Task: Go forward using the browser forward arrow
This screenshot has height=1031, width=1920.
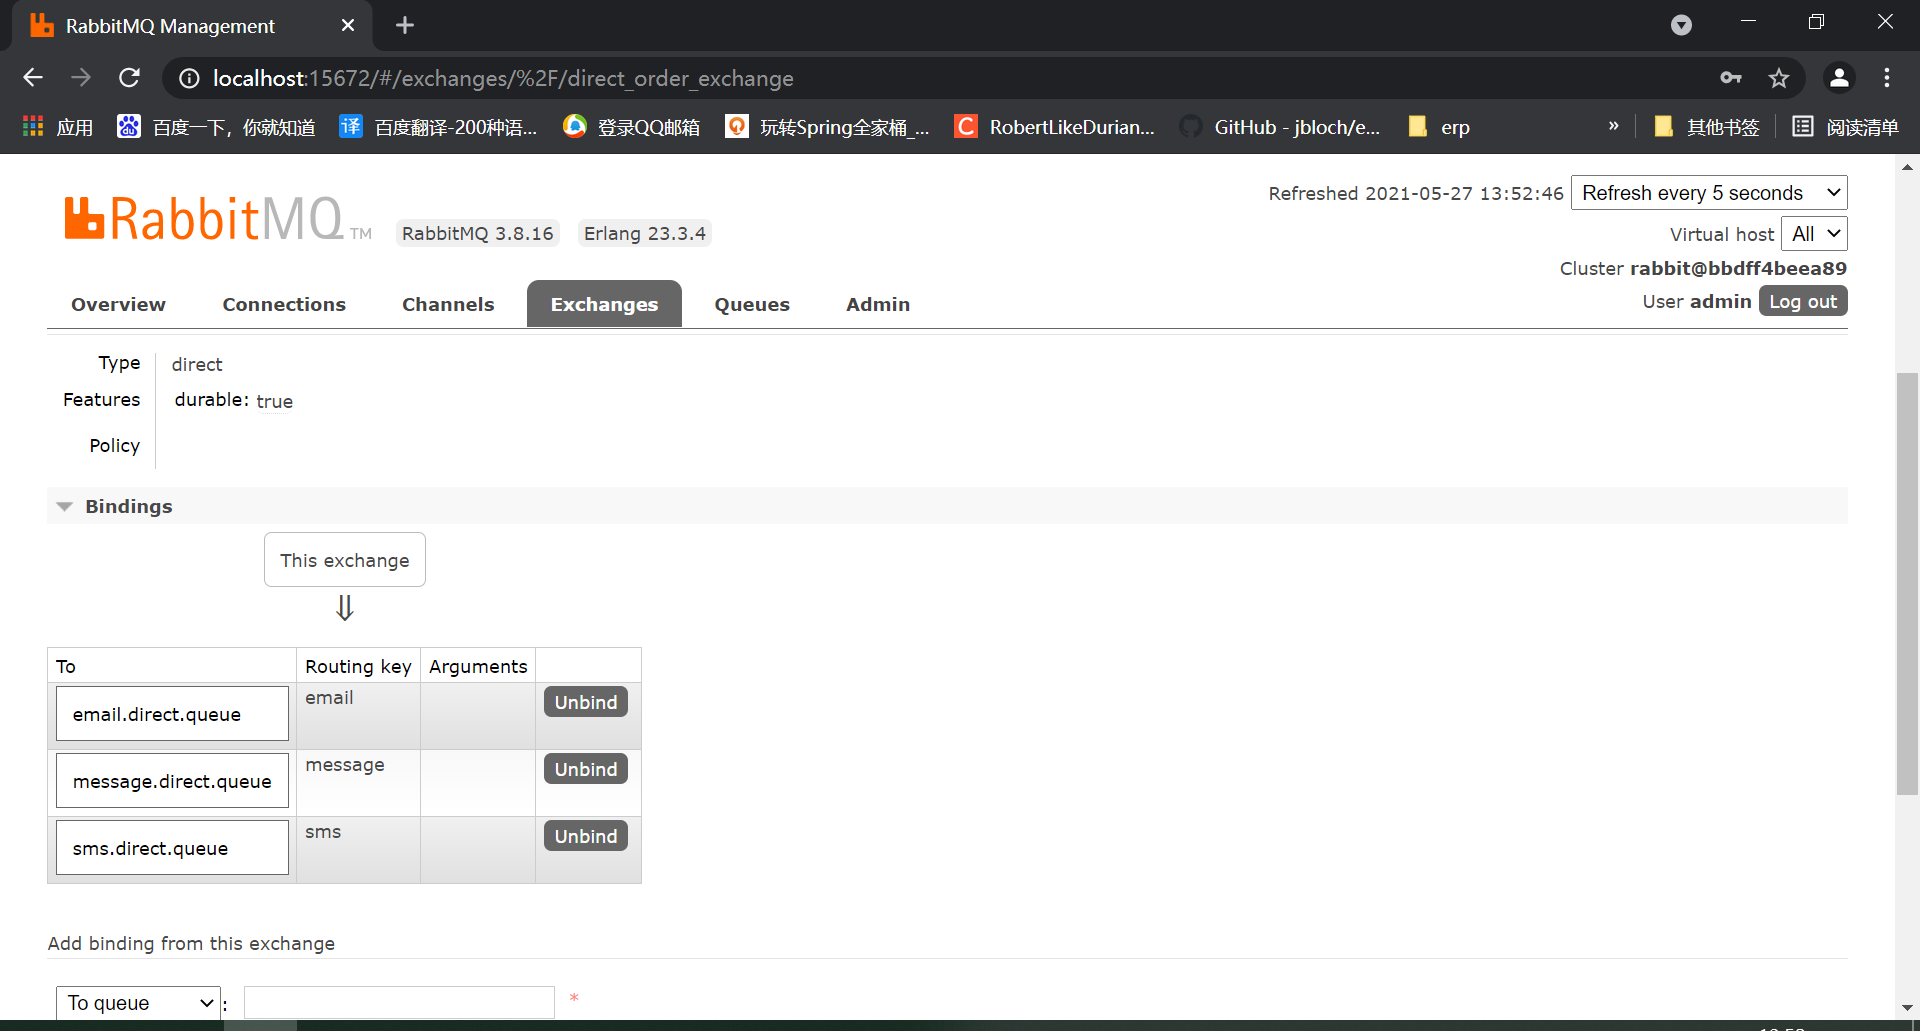Action: pyautogui.click(x=81, y=78)
